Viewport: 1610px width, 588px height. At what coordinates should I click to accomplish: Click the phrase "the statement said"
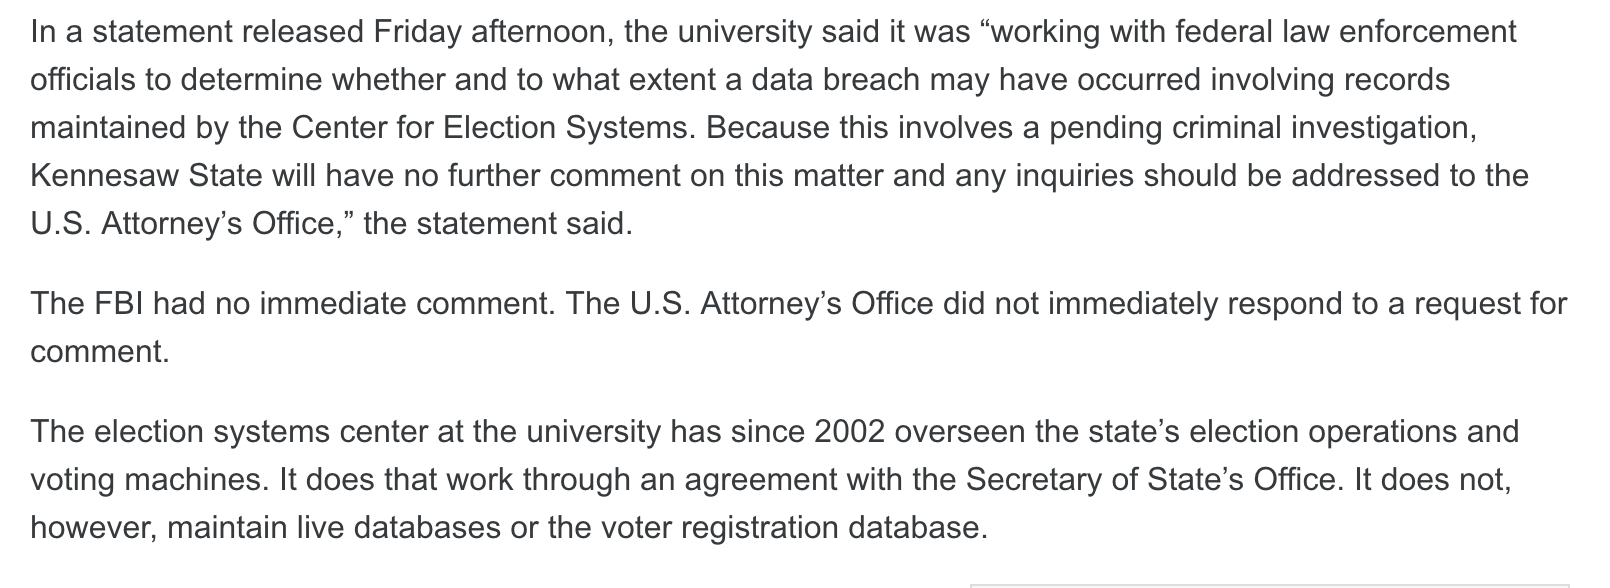(498, 224)
